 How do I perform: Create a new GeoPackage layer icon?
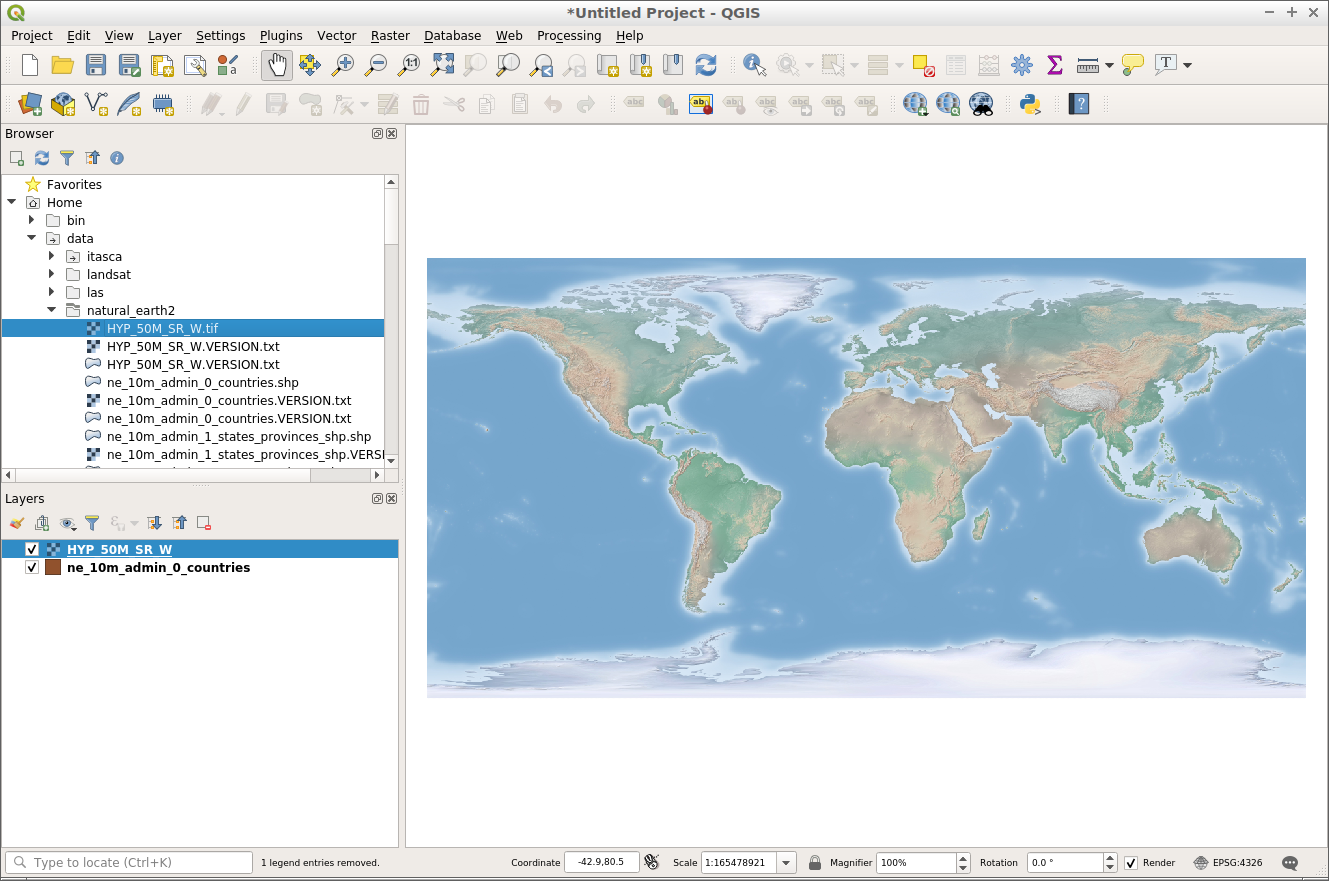click(x=63, y=104)
